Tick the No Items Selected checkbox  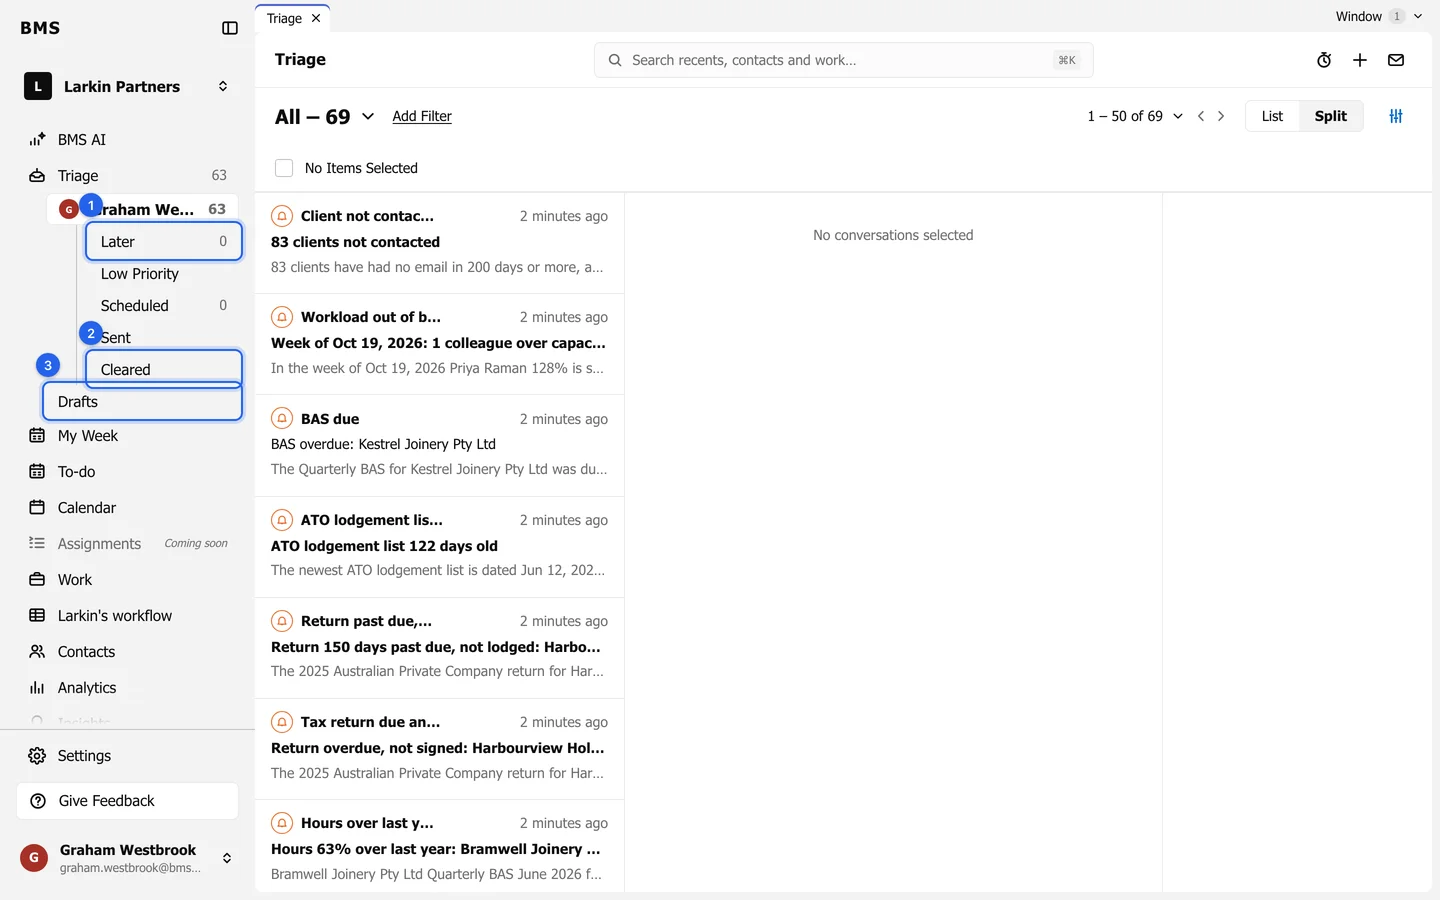284,168
